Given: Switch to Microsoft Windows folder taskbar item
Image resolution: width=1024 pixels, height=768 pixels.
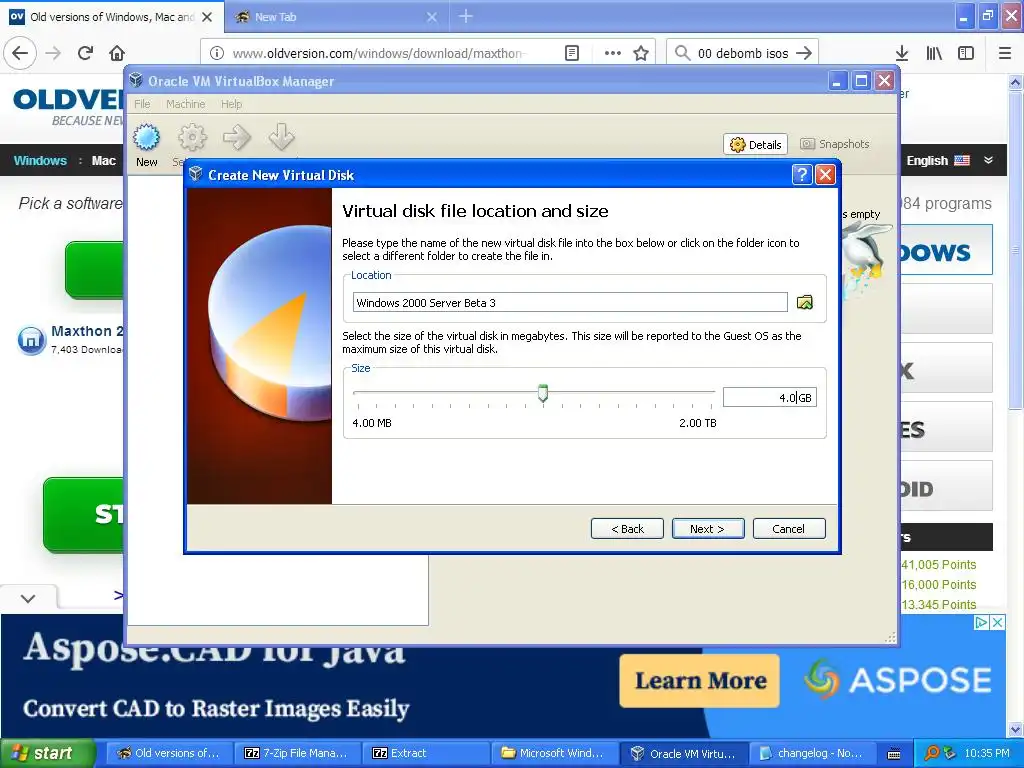Looking at the screenshot, I should [x=554, y=753].
